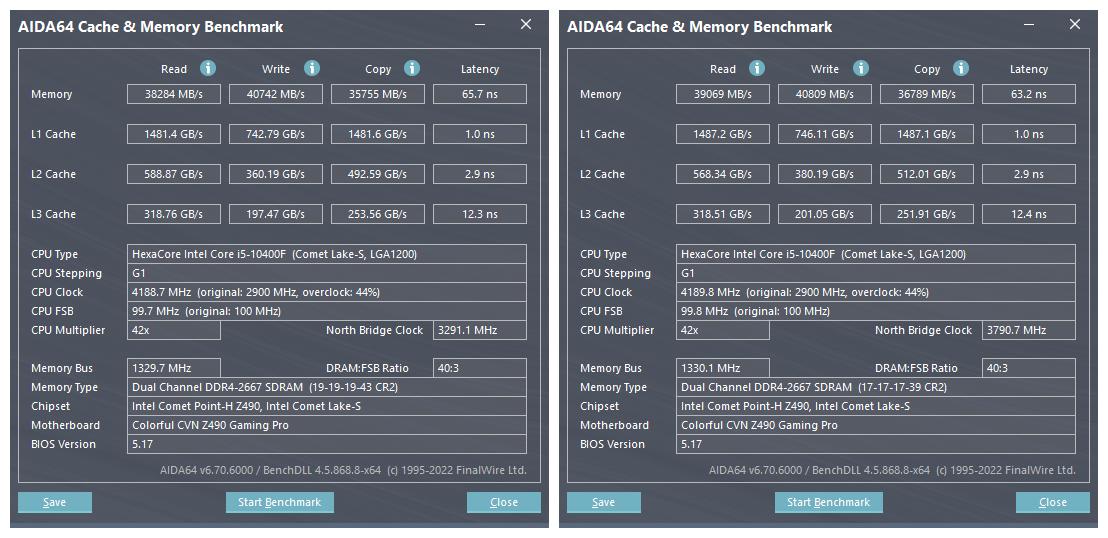This screenshot has height=538, width=1108.
Task: Minimize the right AIDA64 benchmark window
Action: click(x=1028, y=26)
